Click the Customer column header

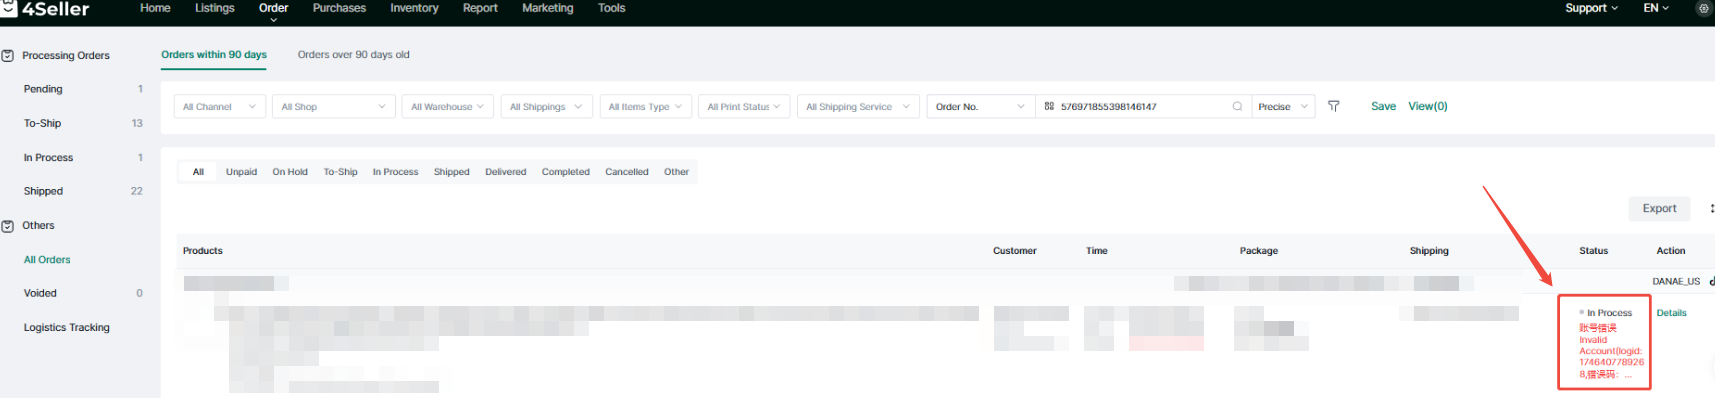1014,251
